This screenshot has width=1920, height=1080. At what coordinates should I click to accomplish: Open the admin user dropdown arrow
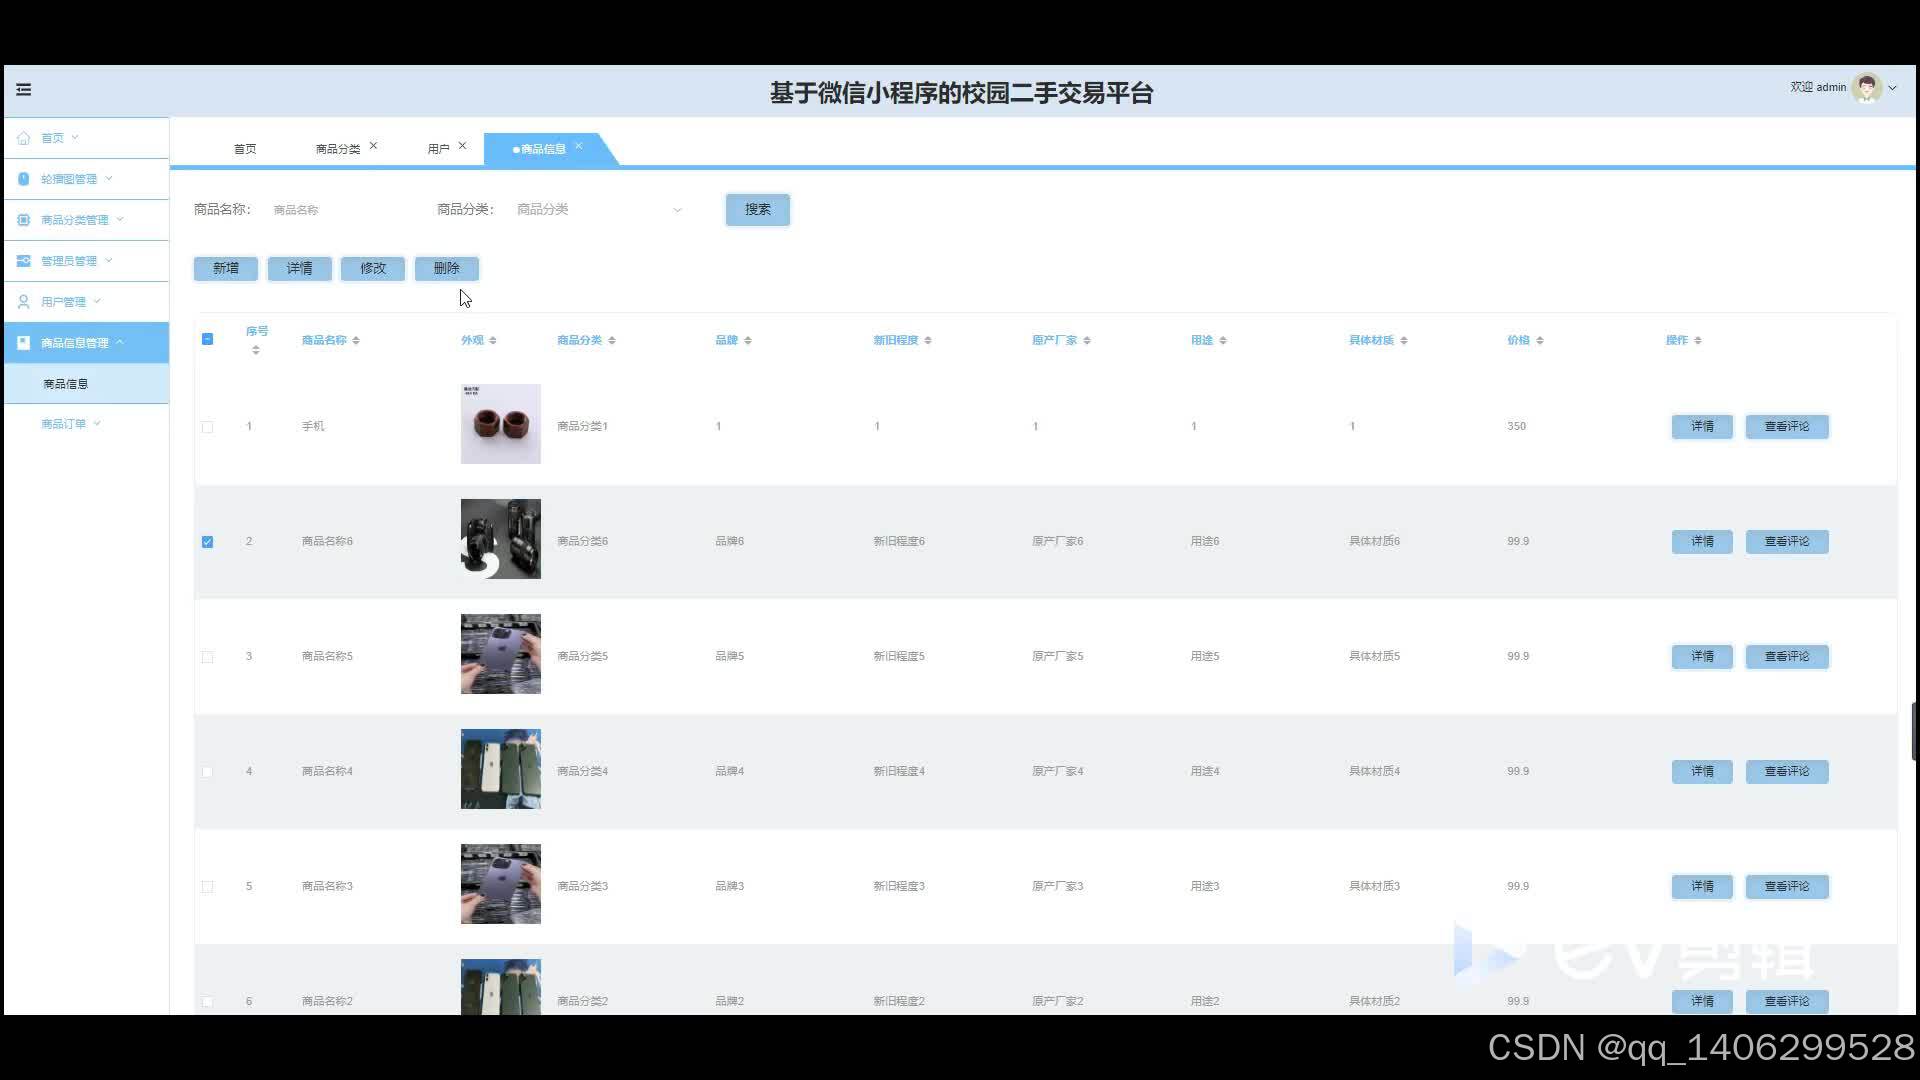(1892, 88)
